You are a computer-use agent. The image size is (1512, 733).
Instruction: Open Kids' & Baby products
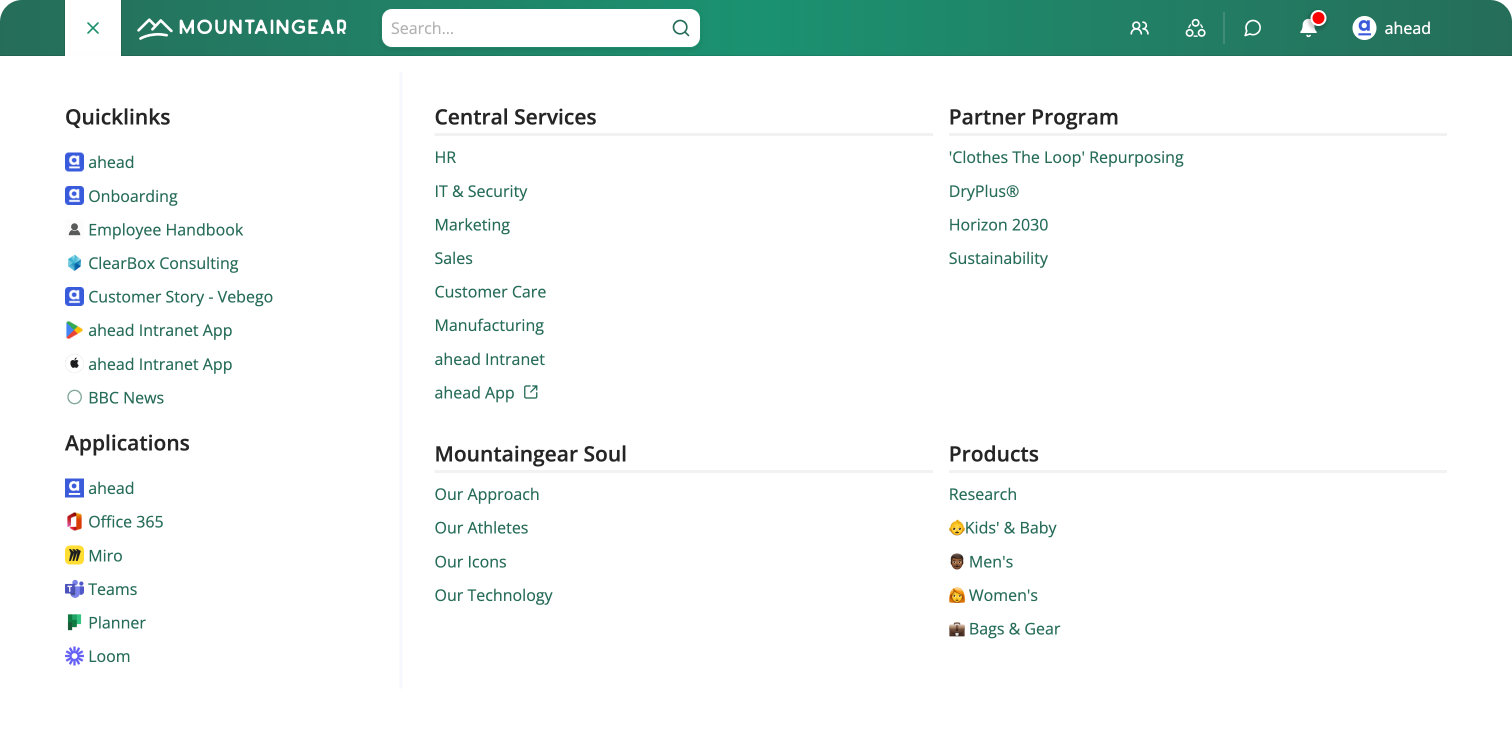click(x=1003, y=528)
